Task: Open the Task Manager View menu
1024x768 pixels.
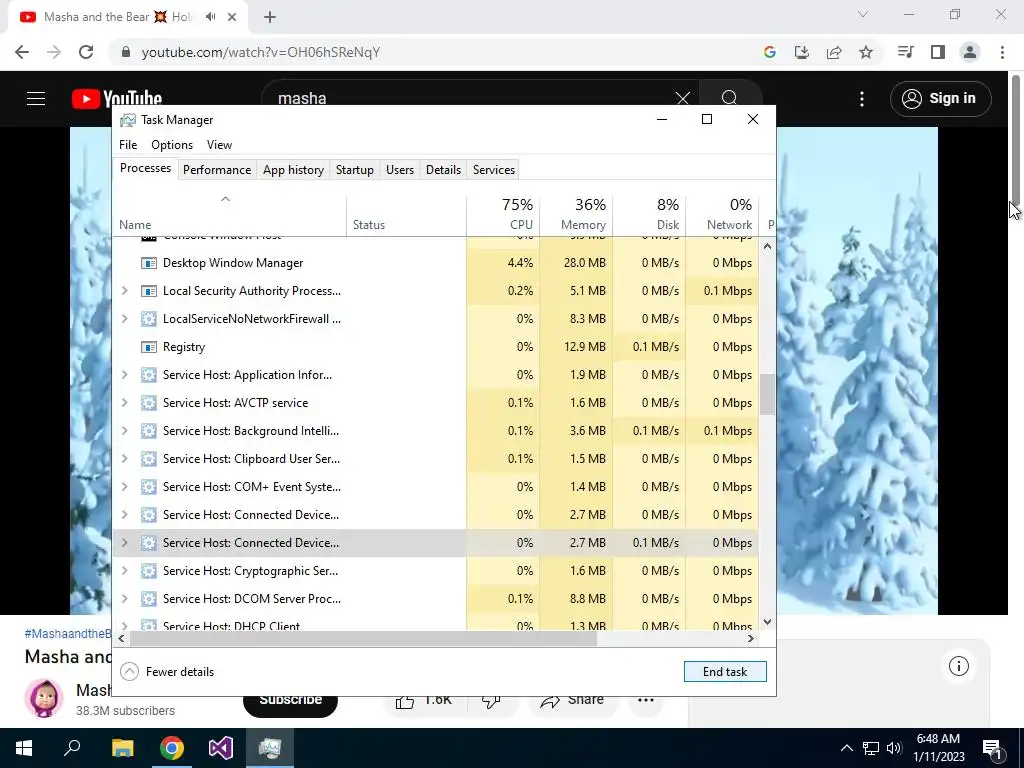Action: point(219,145)
